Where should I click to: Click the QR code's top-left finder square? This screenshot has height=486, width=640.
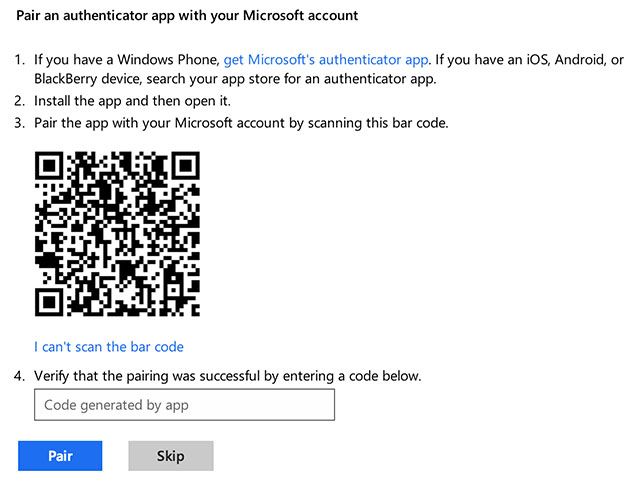(51, 168)
